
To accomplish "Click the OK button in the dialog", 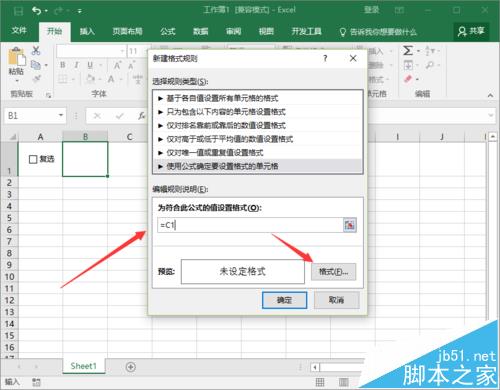I will (284, 300).
